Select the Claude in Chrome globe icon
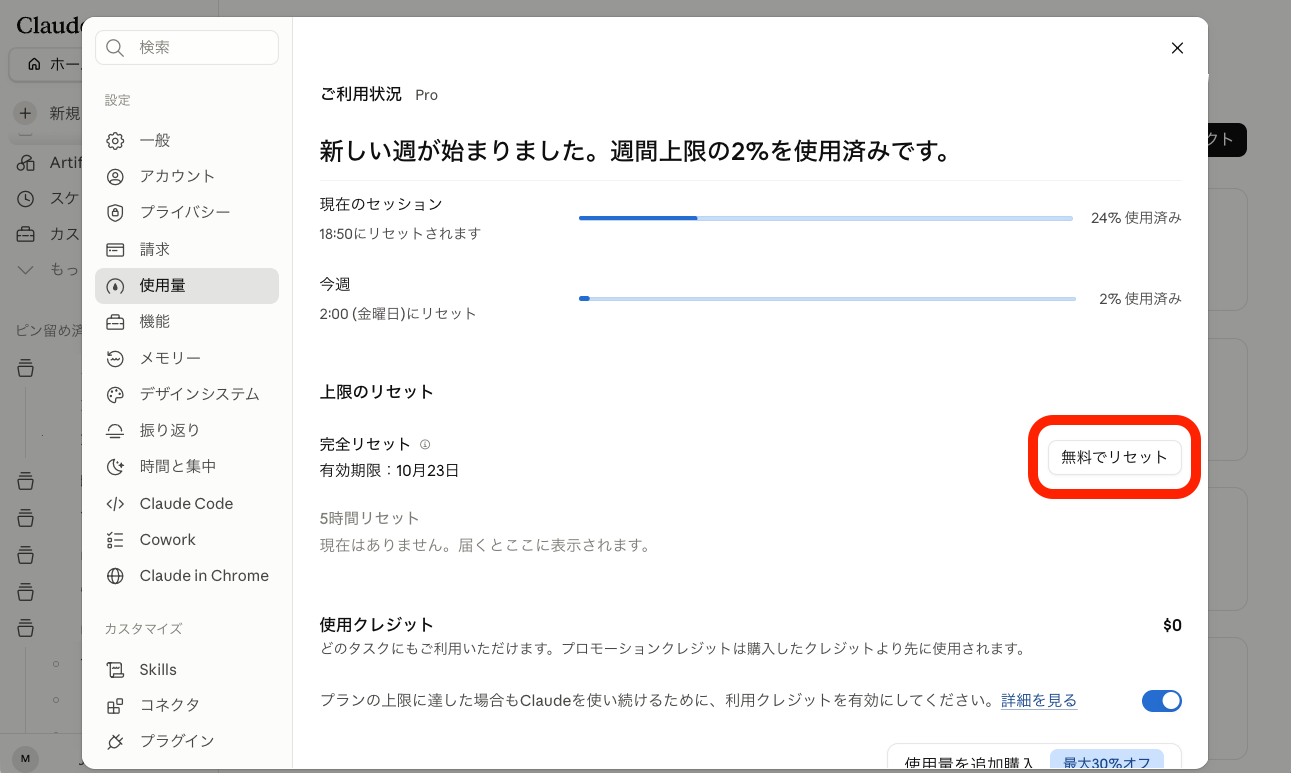 tap(115, 576)
